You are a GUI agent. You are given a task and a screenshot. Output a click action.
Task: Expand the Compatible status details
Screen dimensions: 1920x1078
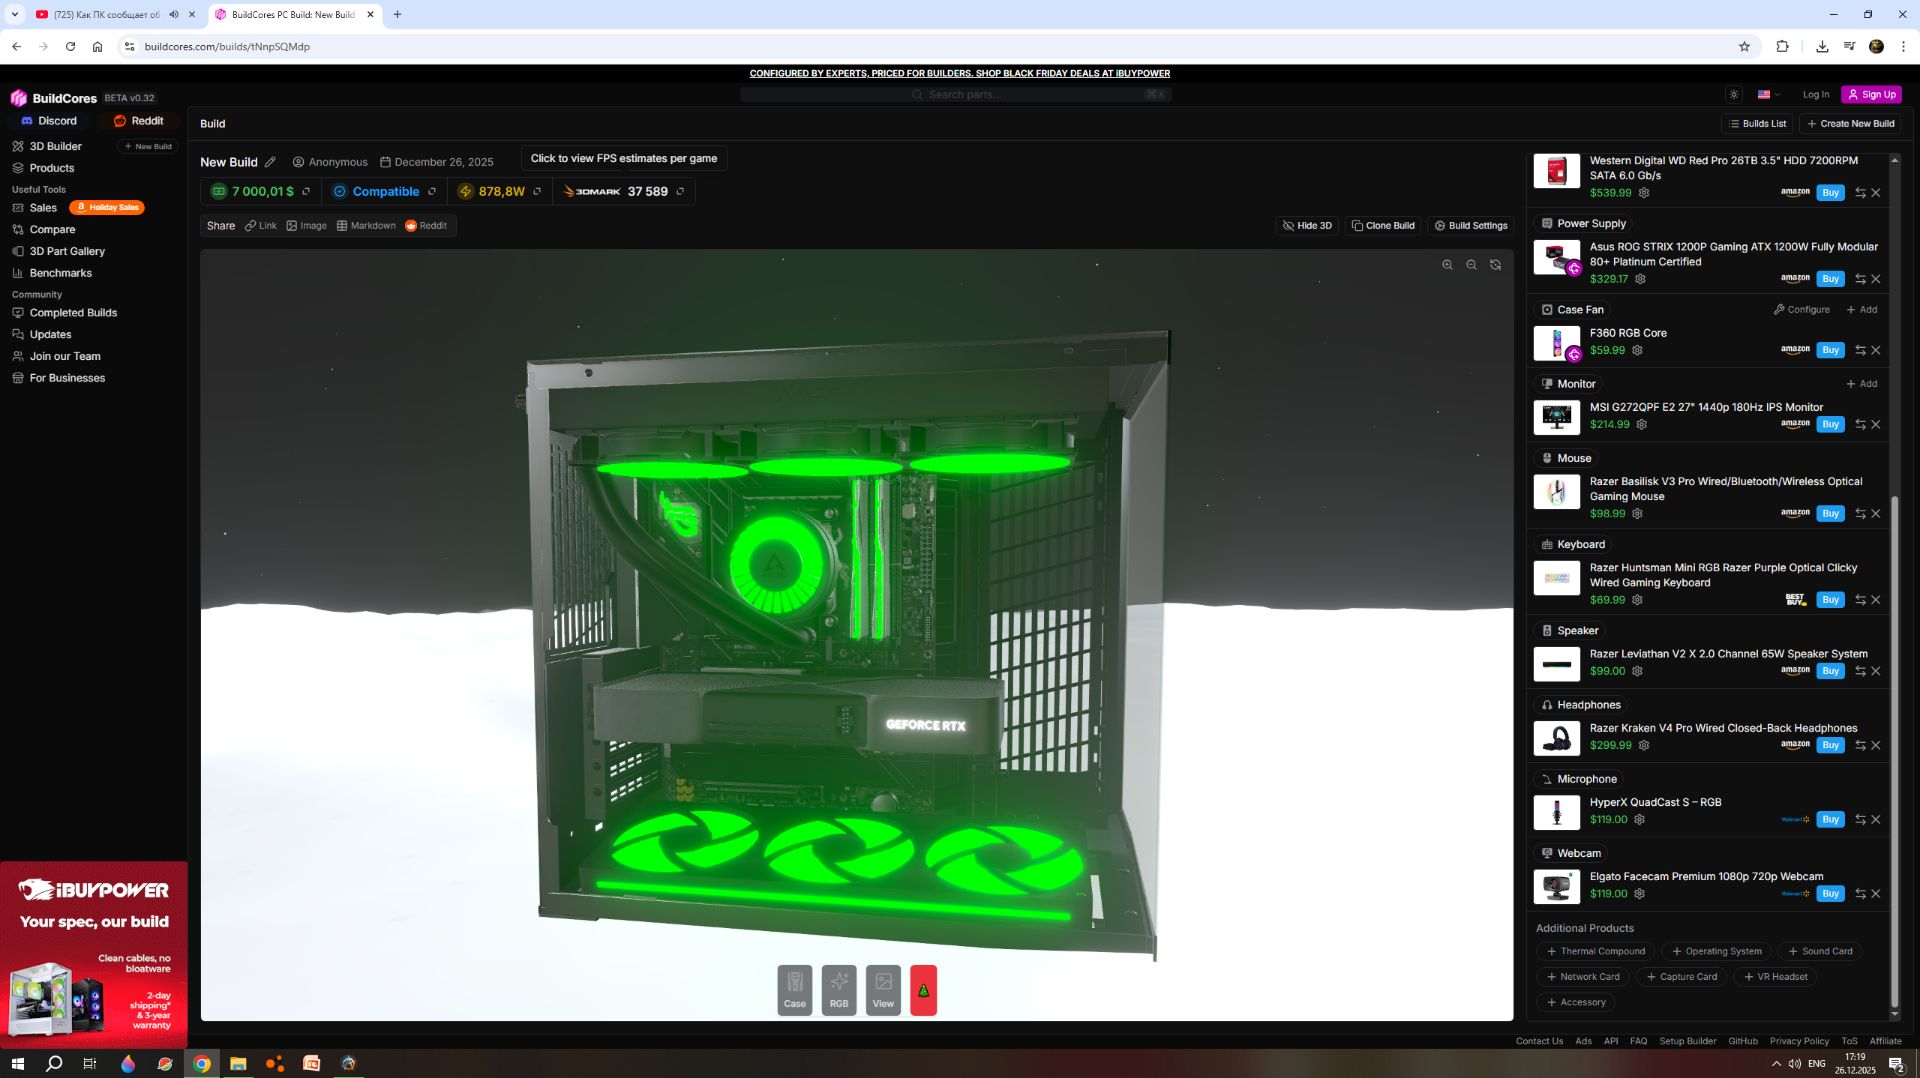tap(432, 192)
